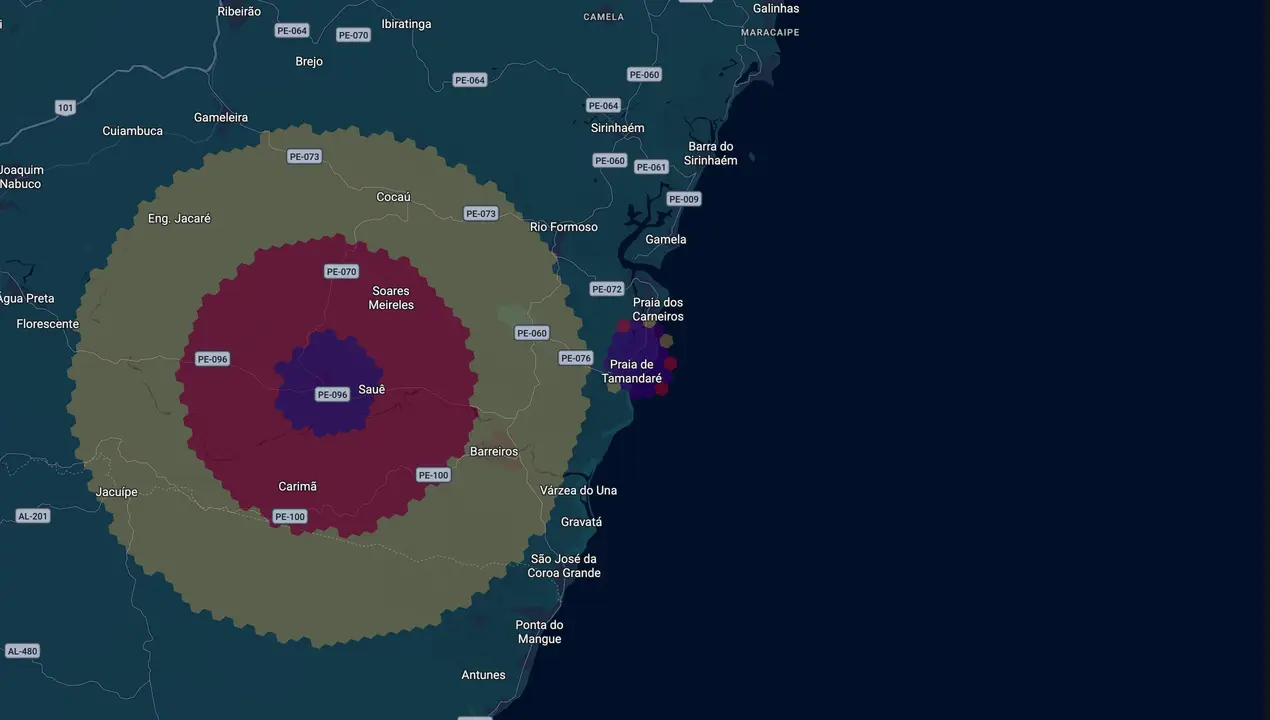
Task: Select the Praia de Tamandaré label
Action: [632, 371]
